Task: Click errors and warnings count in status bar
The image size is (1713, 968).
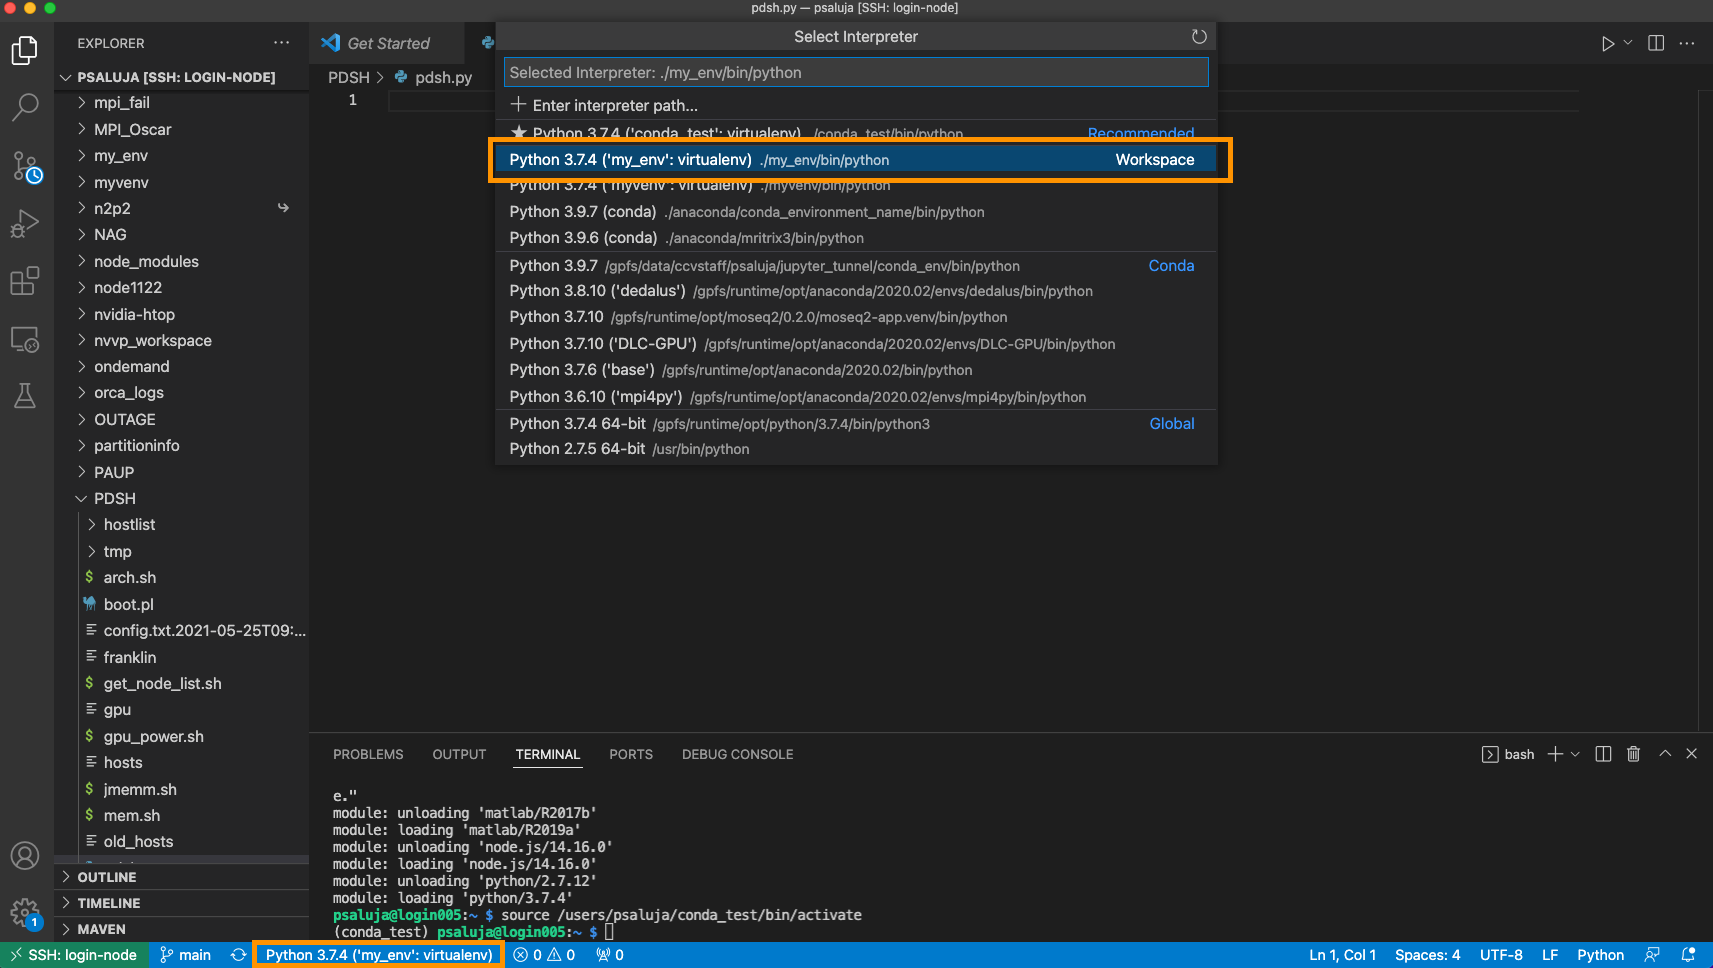Action: click(x=545, y=955)
